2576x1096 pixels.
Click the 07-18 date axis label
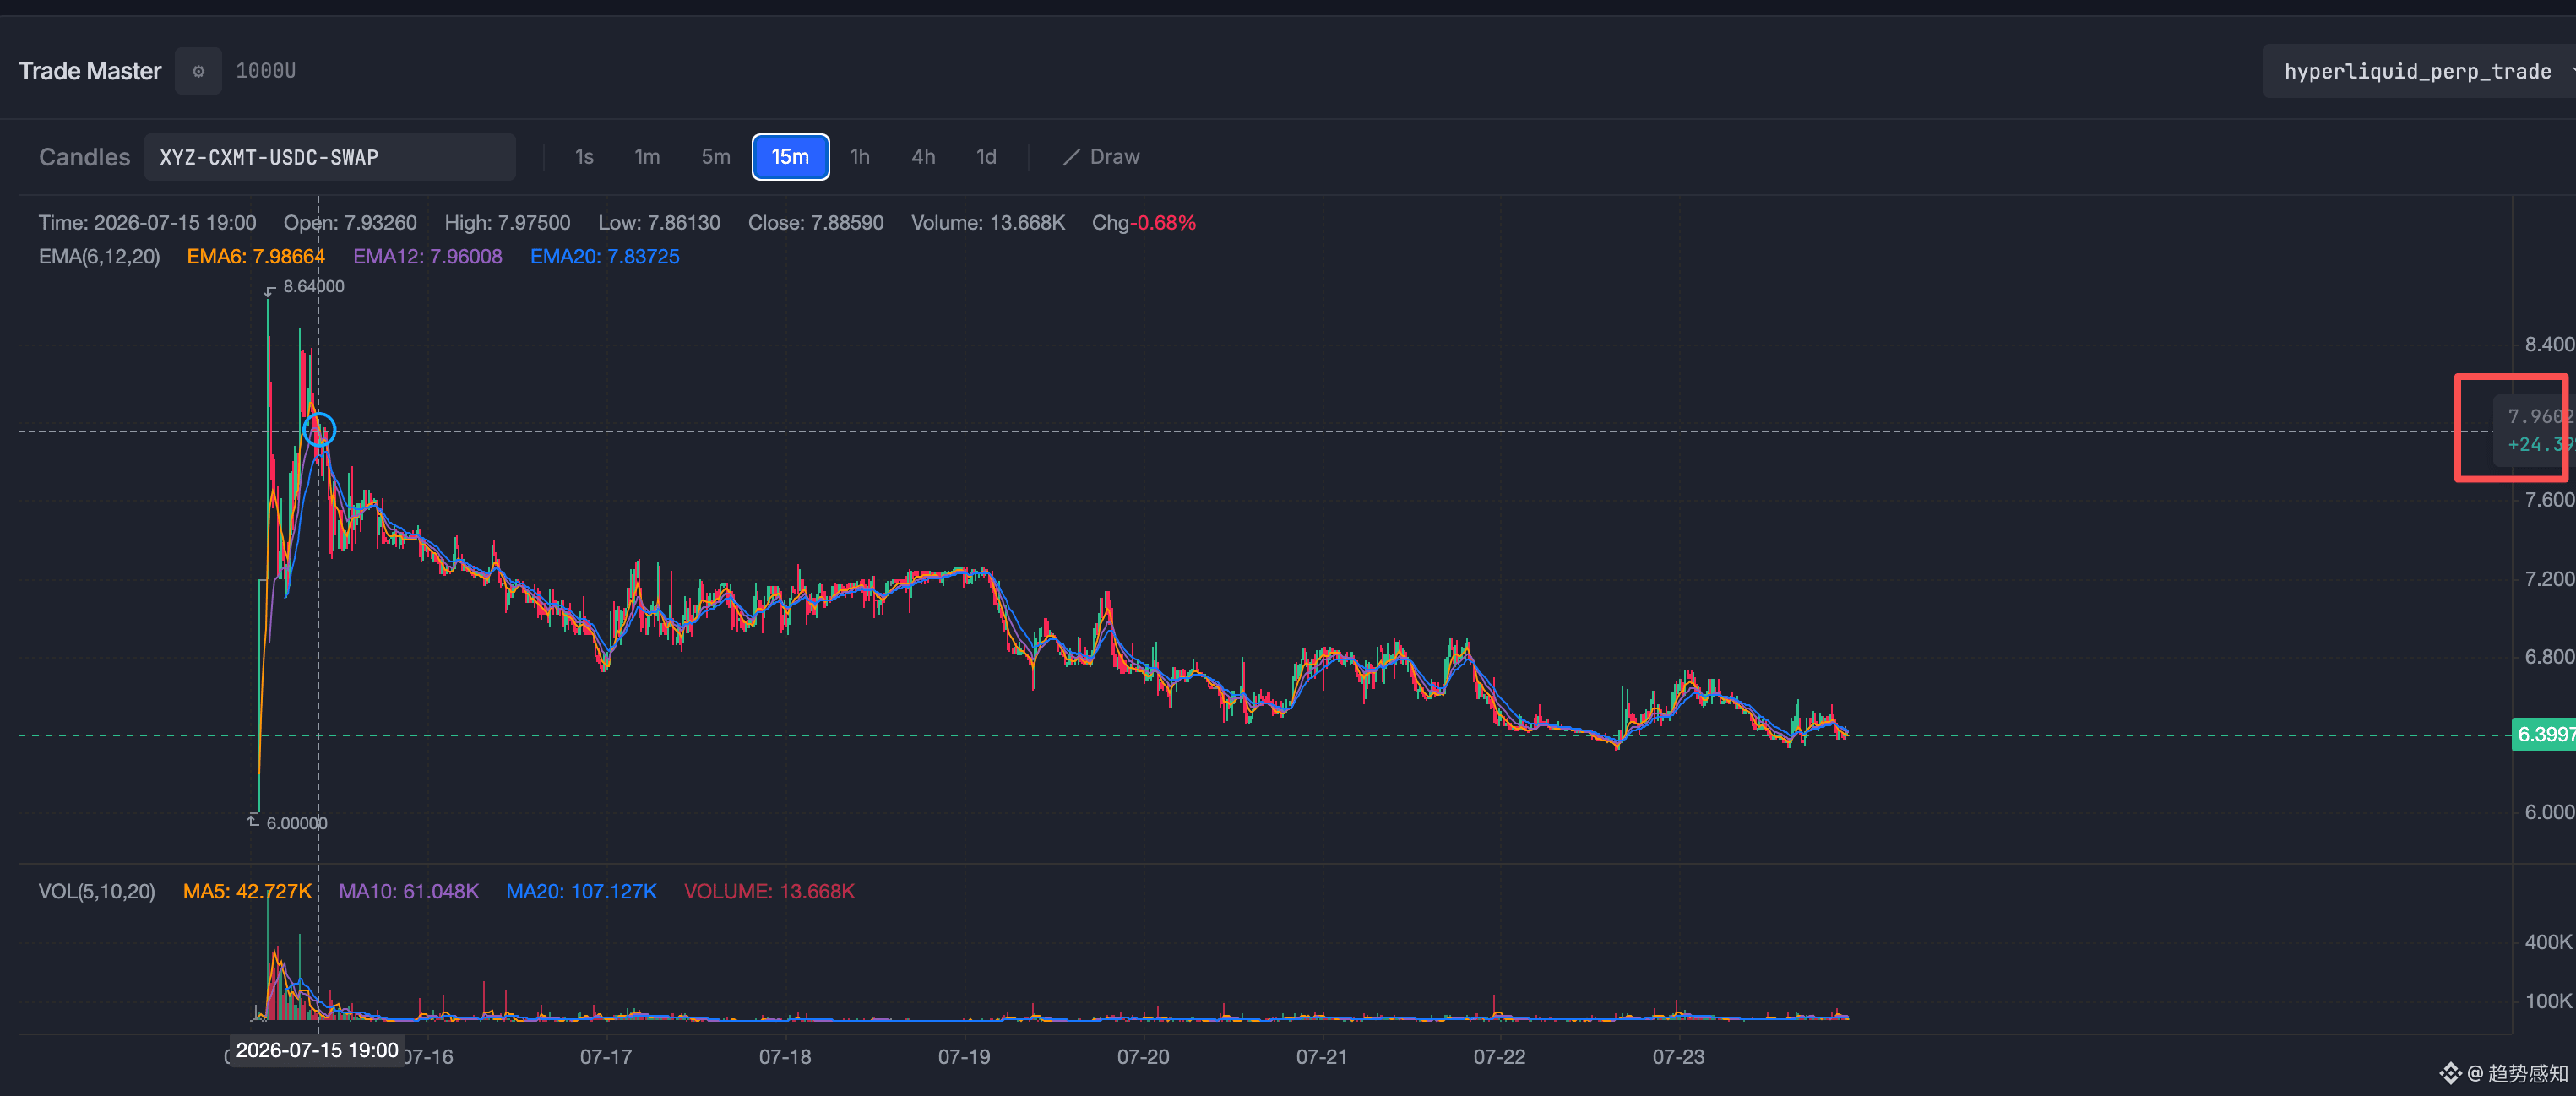[785, 1057]
